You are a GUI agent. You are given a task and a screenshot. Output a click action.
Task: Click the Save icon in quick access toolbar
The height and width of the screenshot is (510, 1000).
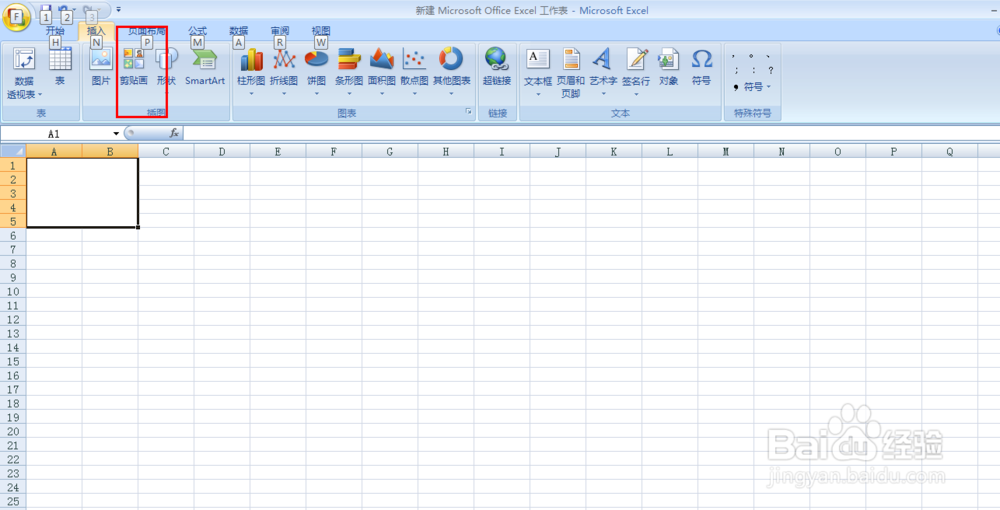(45, 11)
